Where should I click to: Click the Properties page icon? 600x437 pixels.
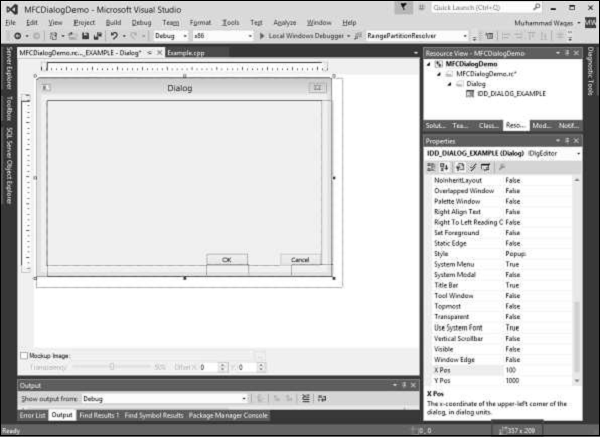(460, 167)
